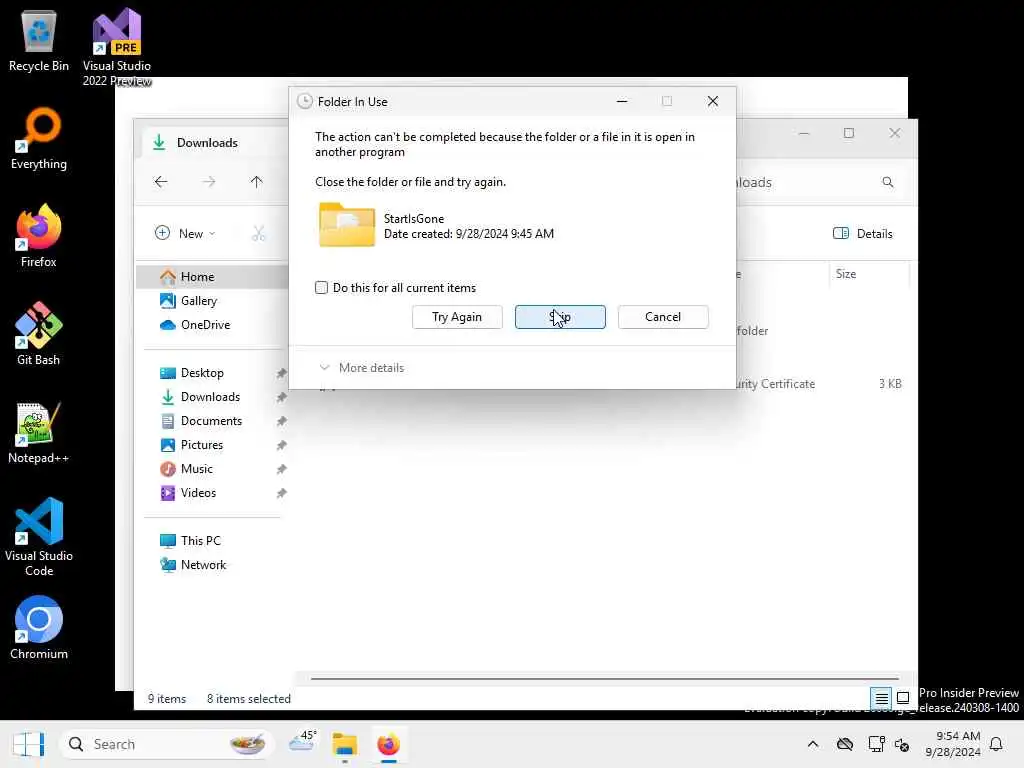Screen dimensions: 1024x768
Task: Expand More details in the dialog
Action: (x=362, y=368)
